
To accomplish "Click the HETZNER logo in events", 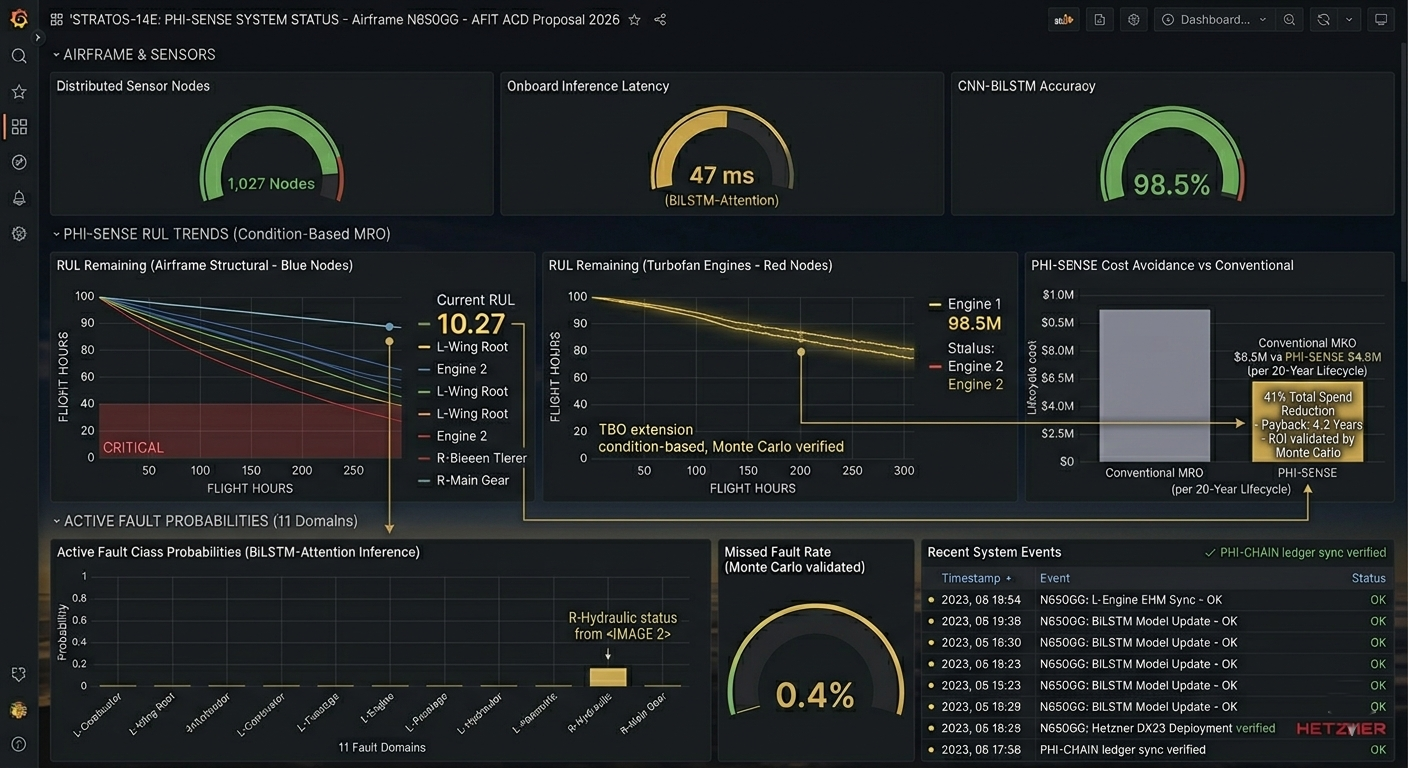I will coord(1341,729).
